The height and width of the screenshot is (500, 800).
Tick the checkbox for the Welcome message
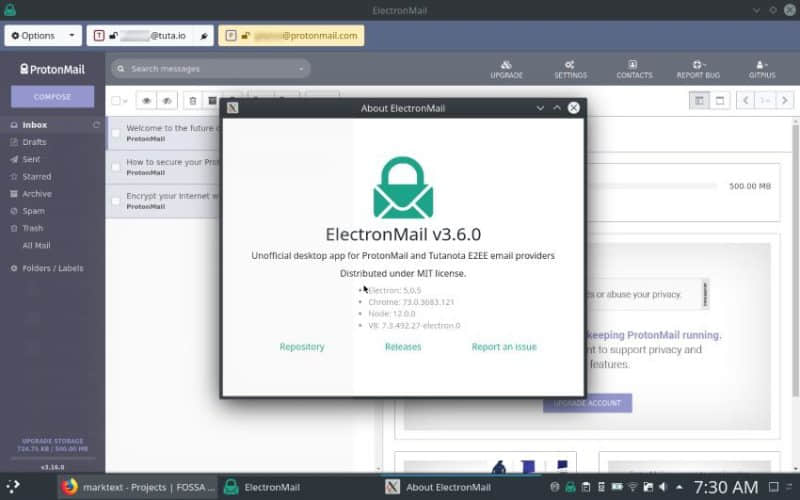coord(116,133)
